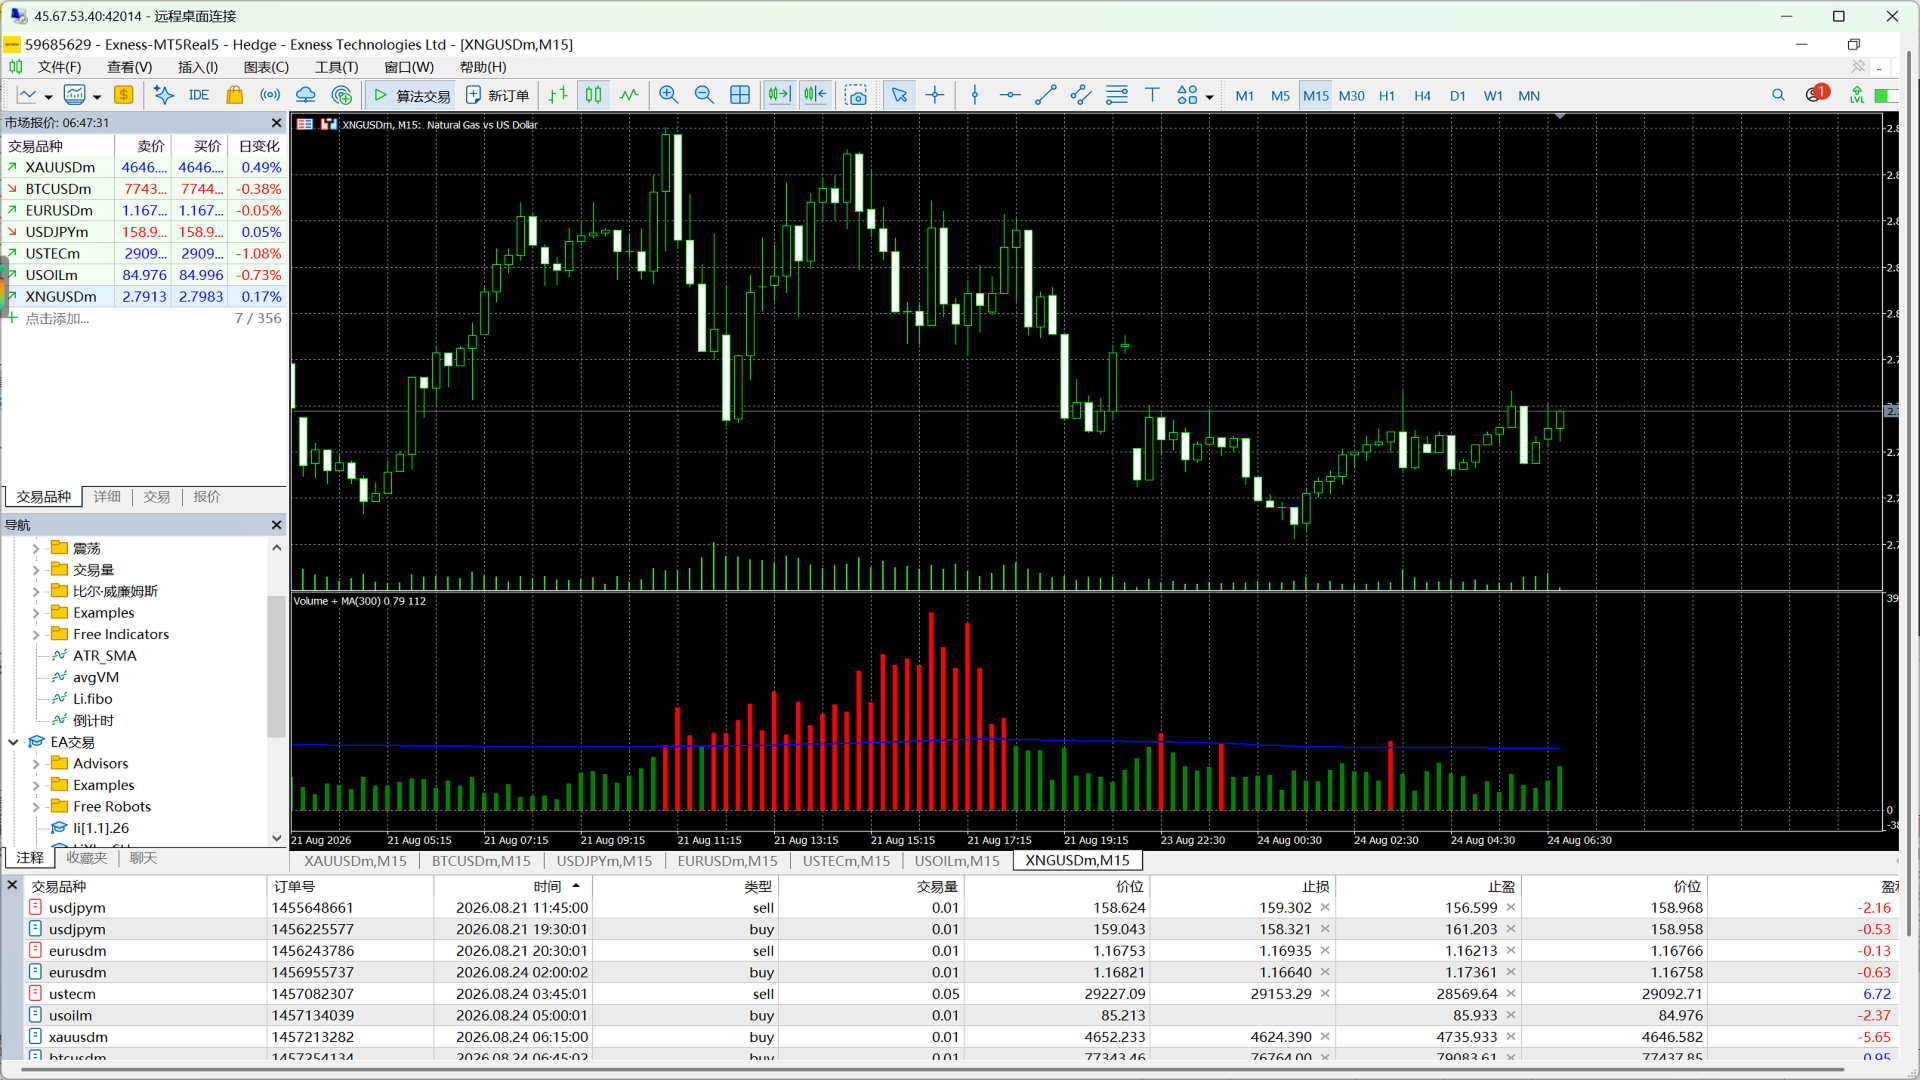Draw a trendline
This screenshot has height=1080, width=1920.
coord(1046,96)
